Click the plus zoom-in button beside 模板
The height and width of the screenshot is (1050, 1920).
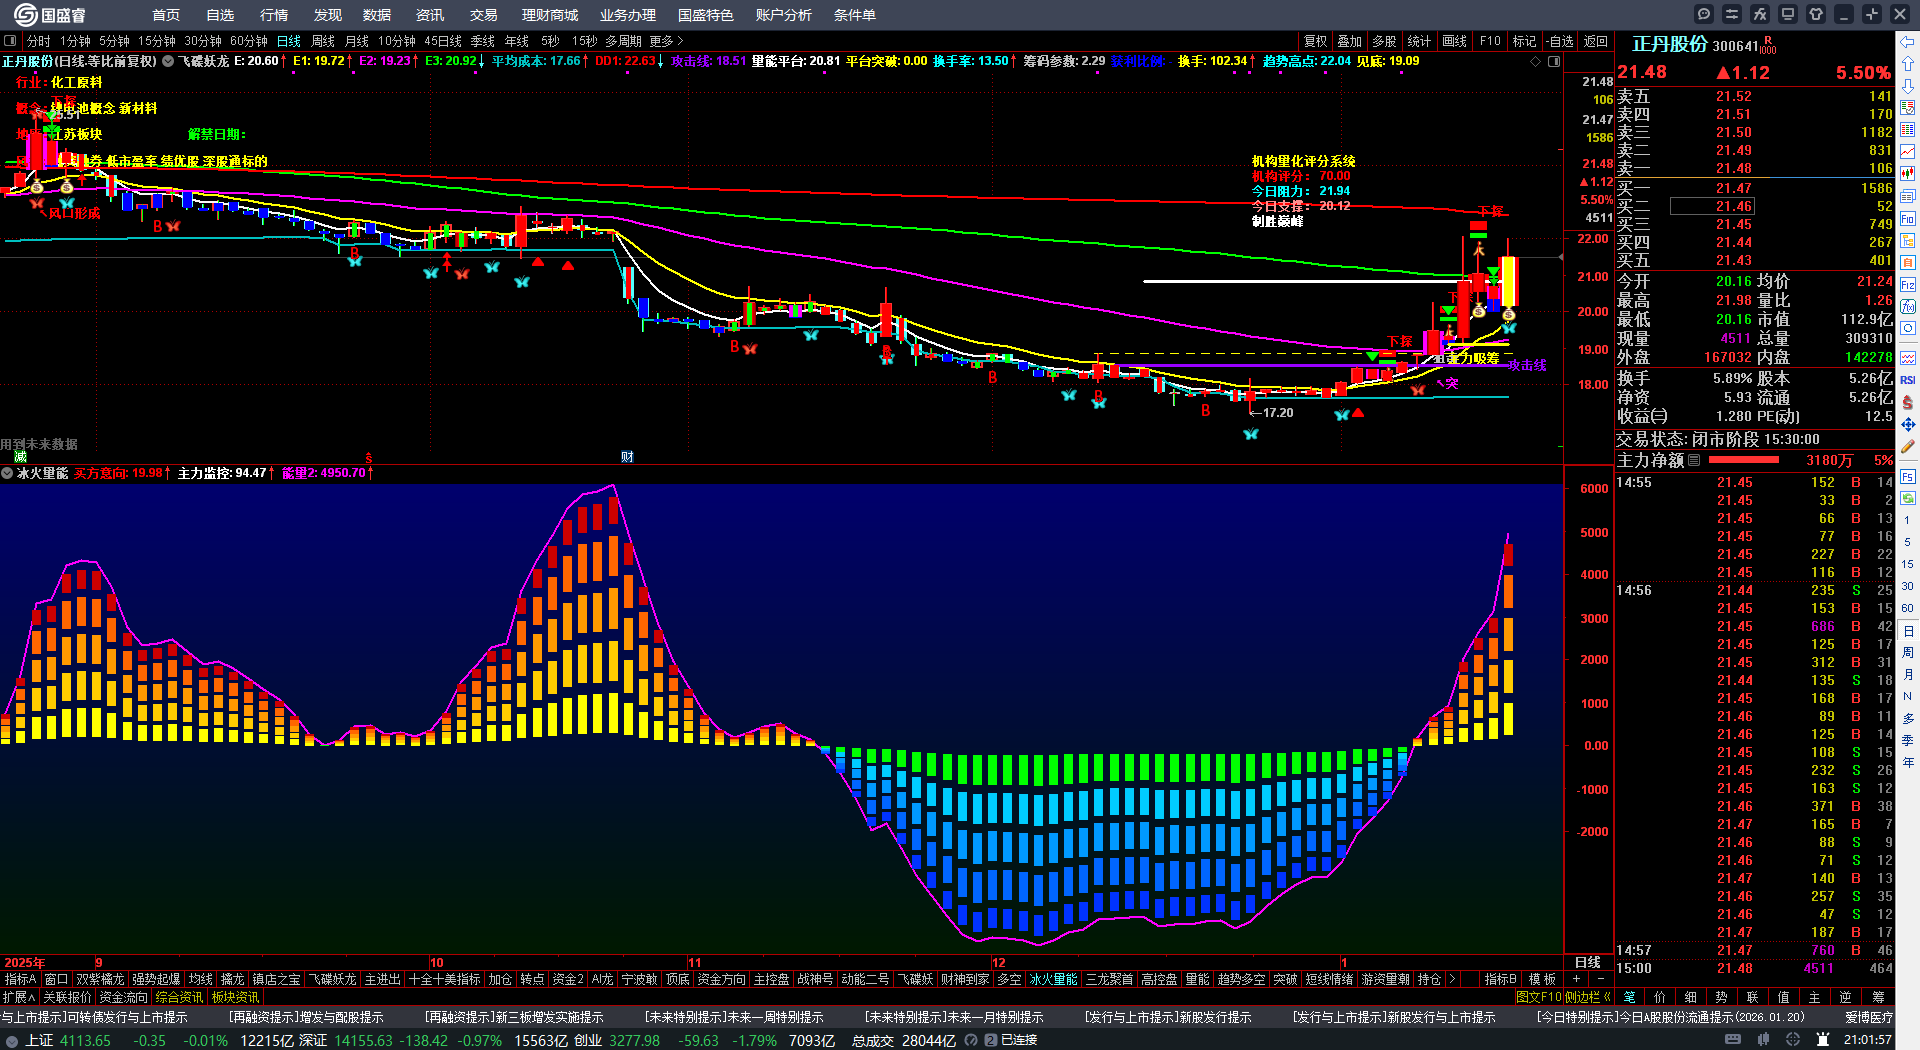(1577, 979)
